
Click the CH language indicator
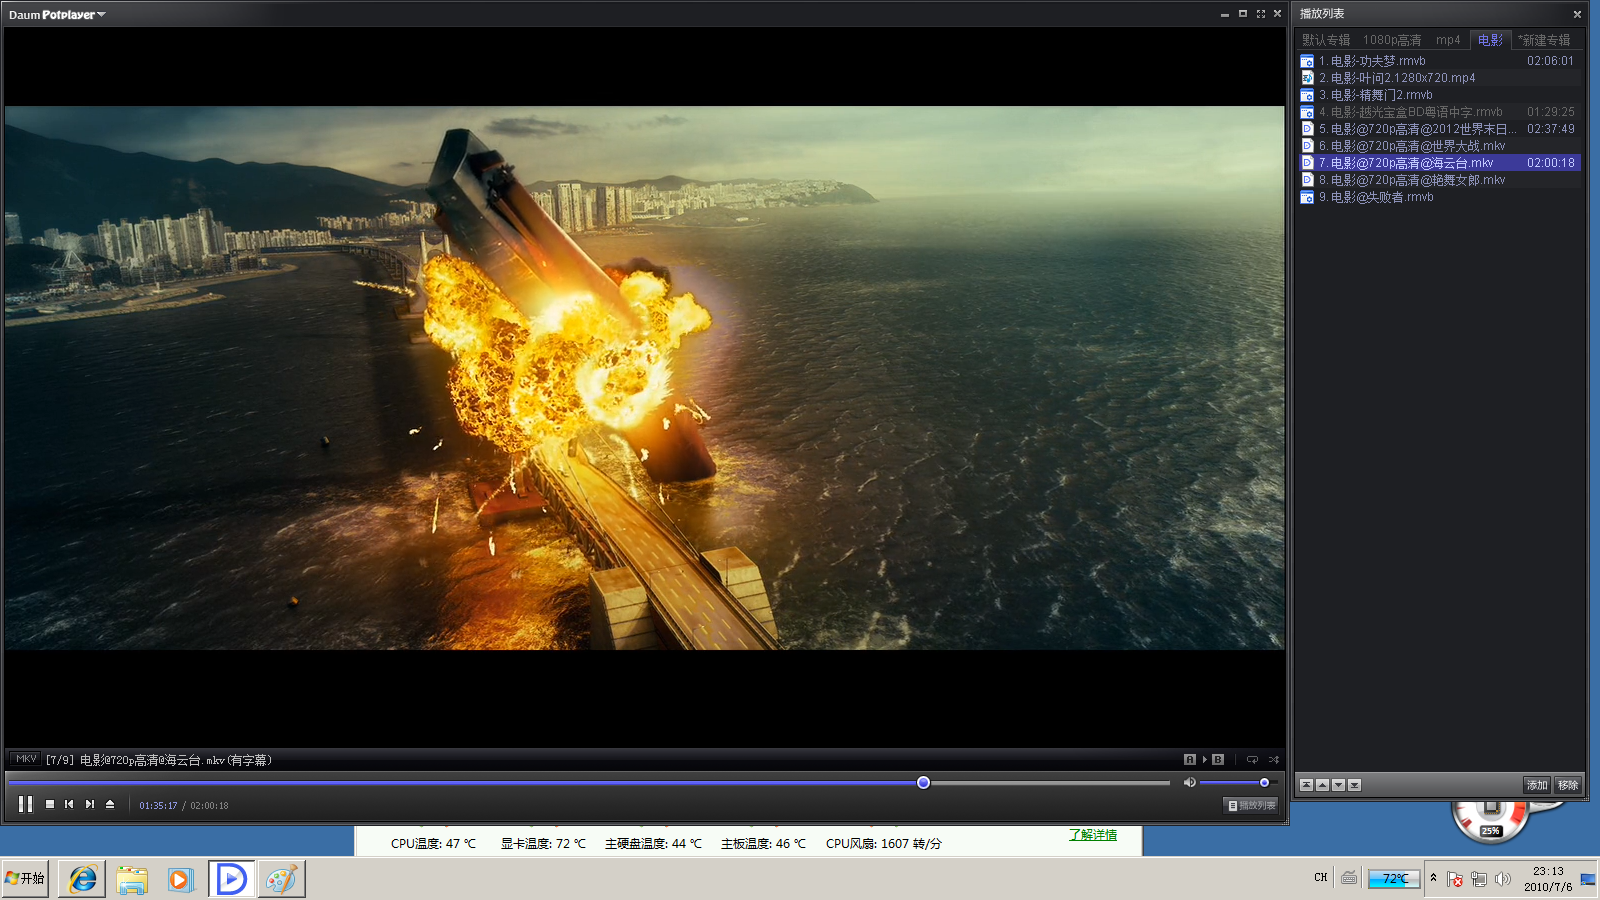1320,878
